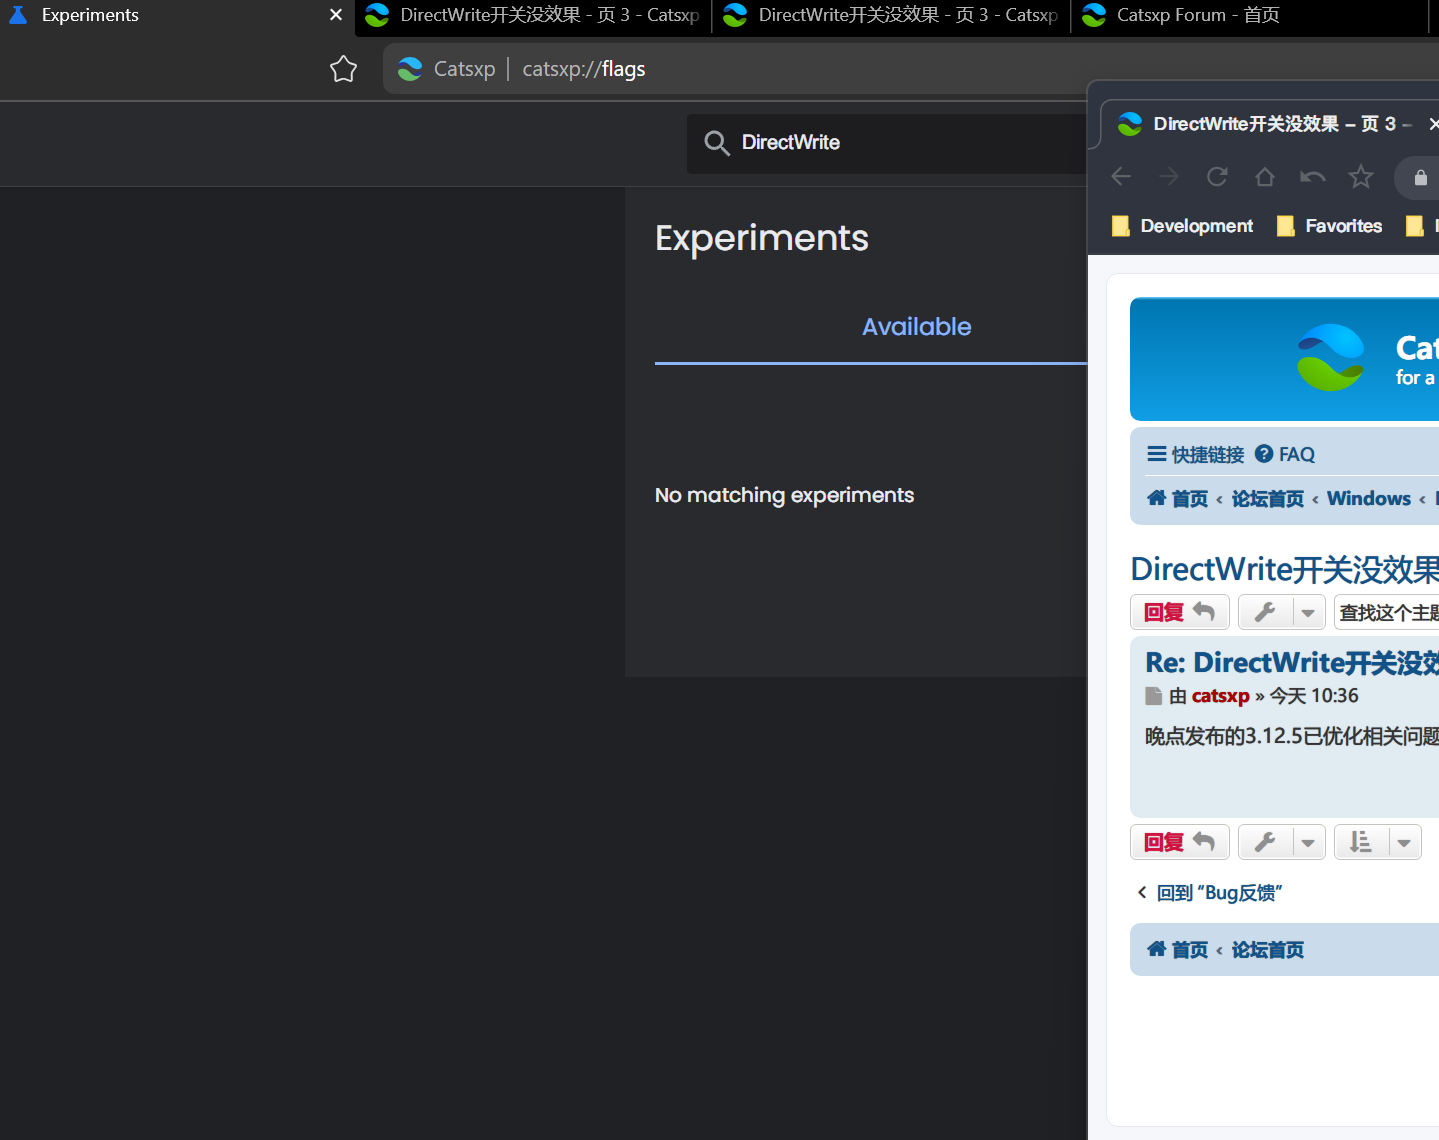Click the Catsxp forum logo
Image resolution: width=1439 pixels, height=1140 pixels.
1330,358
